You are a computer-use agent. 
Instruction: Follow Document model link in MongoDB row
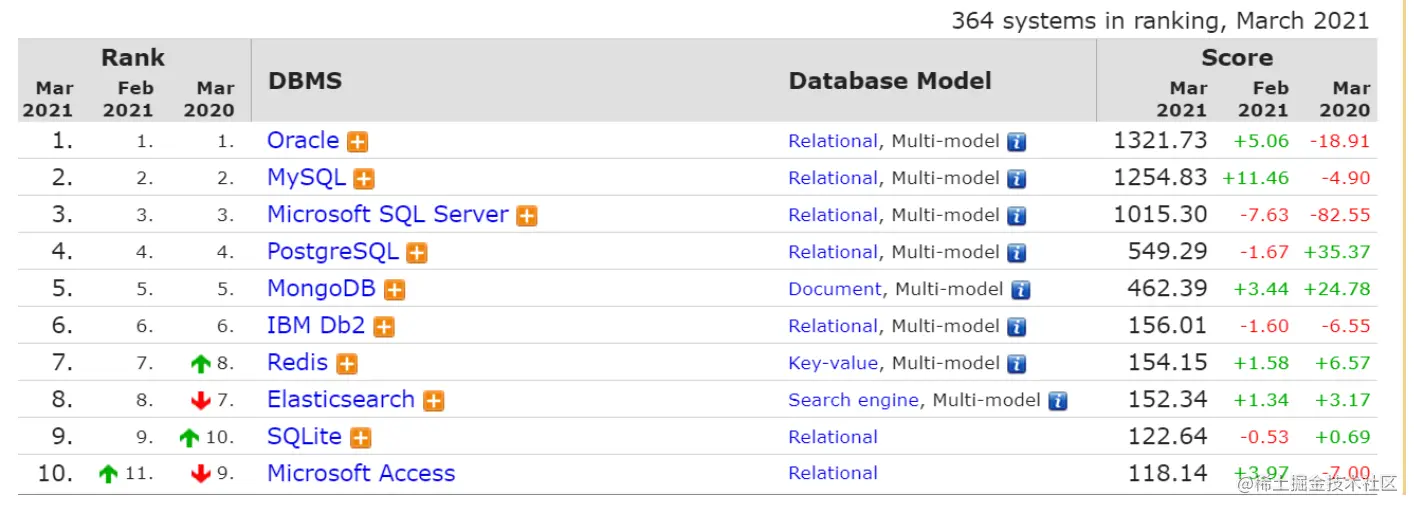click(x=835, y=290)
